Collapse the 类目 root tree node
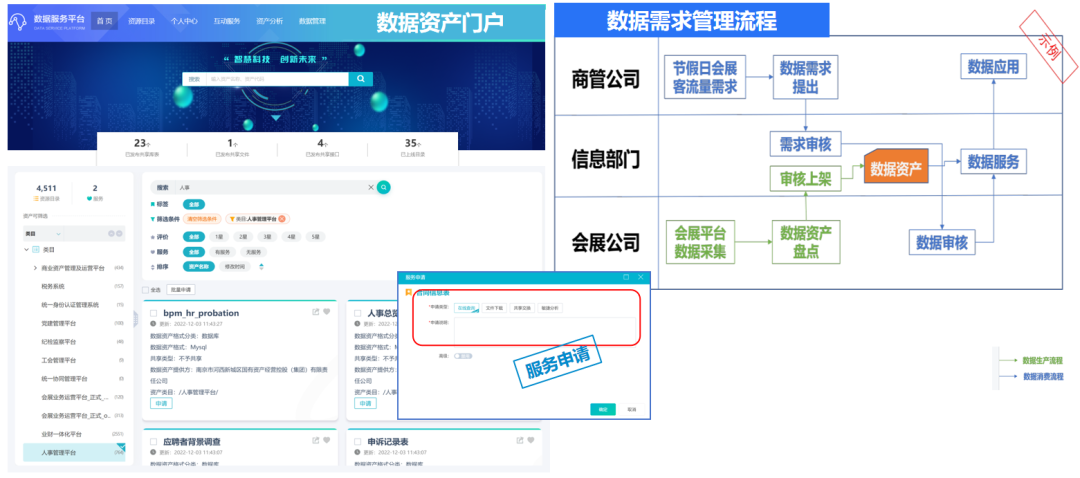 (x=25, y=249)
